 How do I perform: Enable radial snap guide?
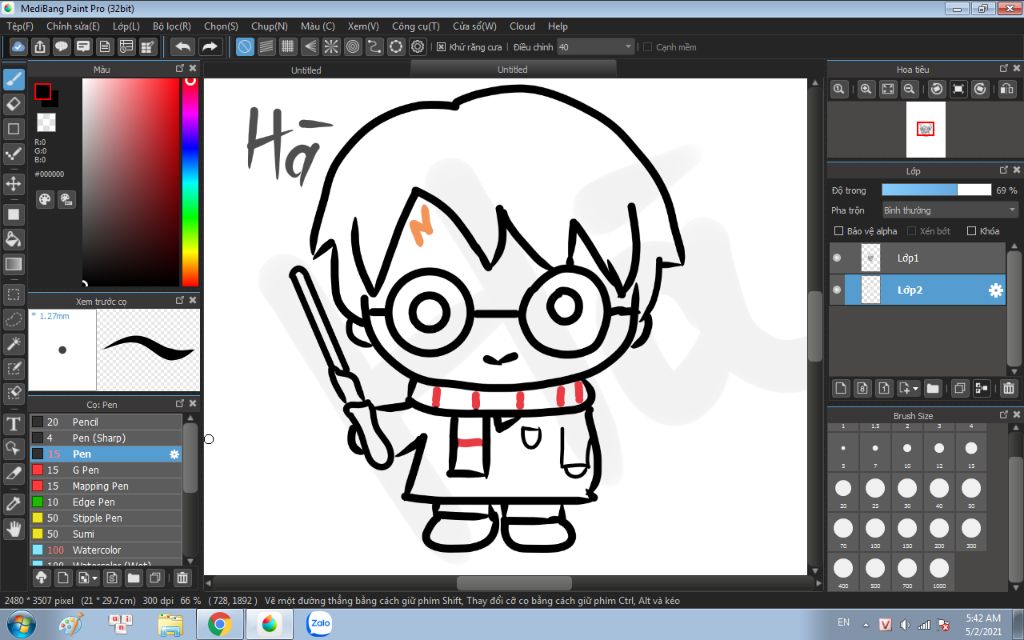pyautogui.click(x=331, y=47)
